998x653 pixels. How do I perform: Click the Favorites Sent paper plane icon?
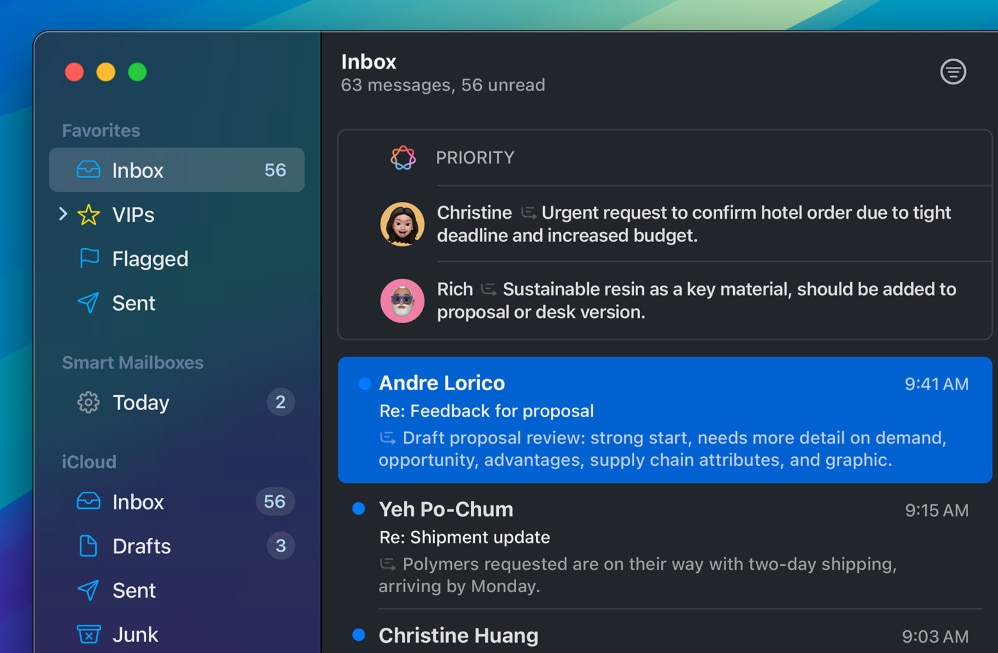(88, 302)
